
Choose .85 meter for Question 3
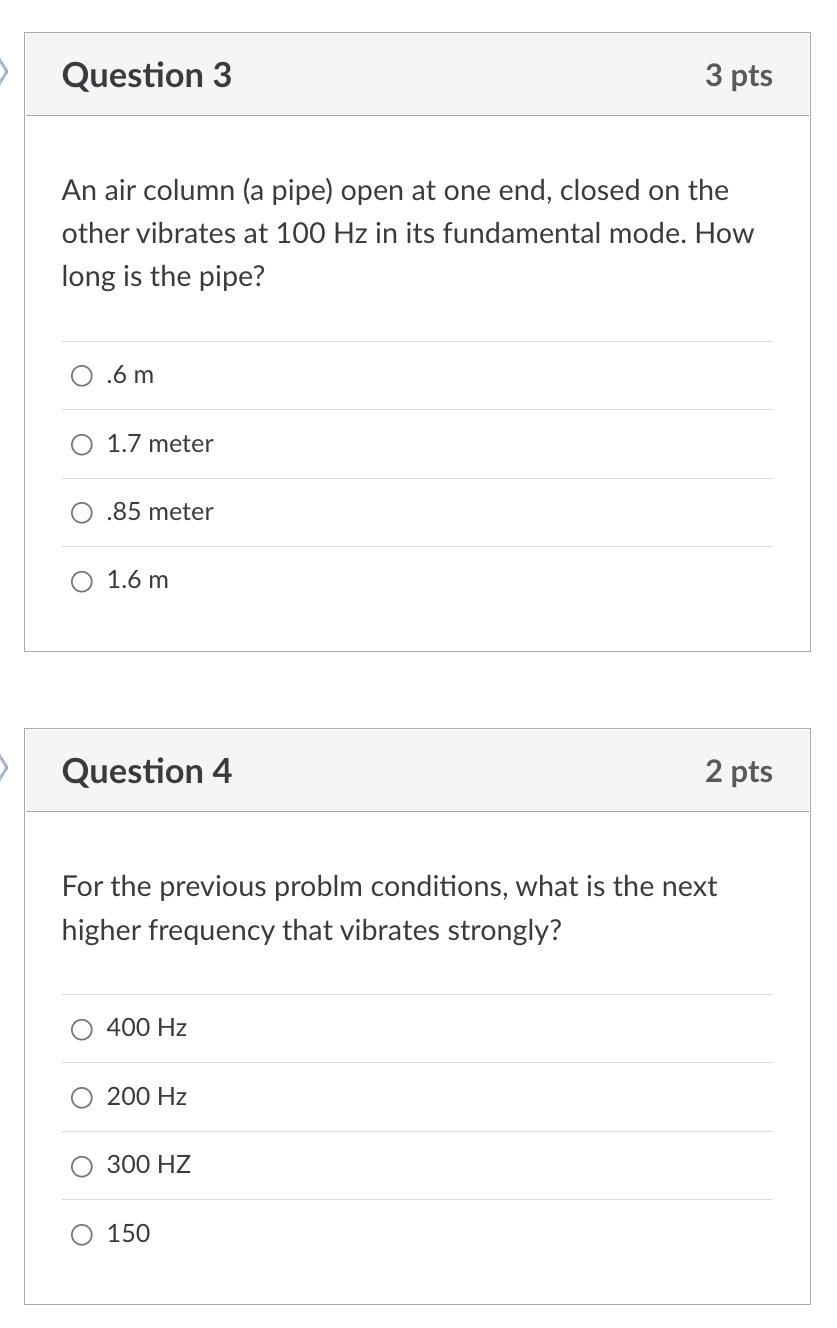click(x=82, y=512)
